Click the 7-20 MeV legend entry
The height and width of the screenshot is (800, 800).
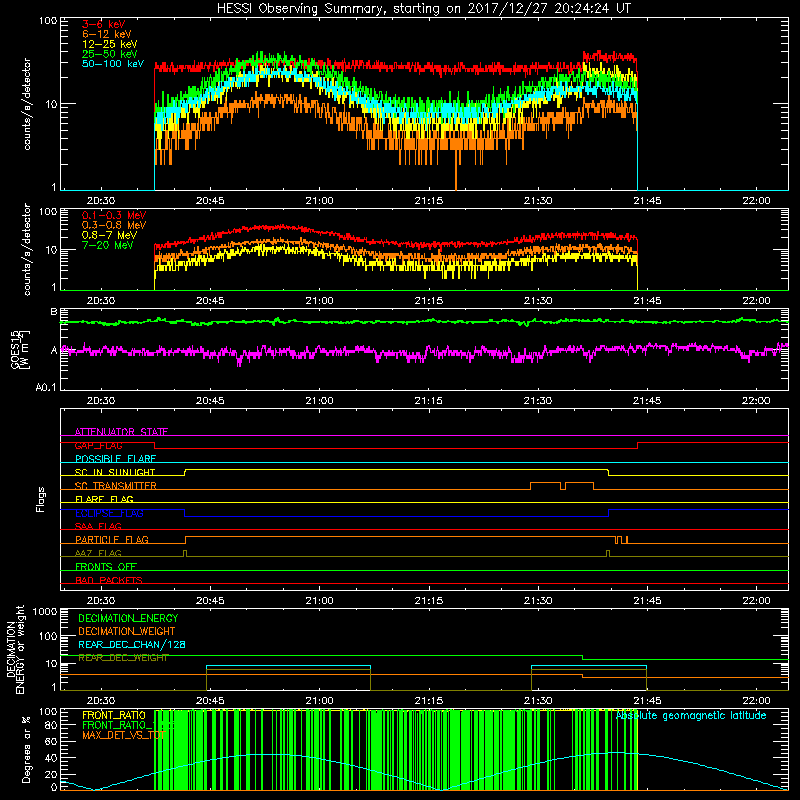pyautogui.click(x=107, y=245)
